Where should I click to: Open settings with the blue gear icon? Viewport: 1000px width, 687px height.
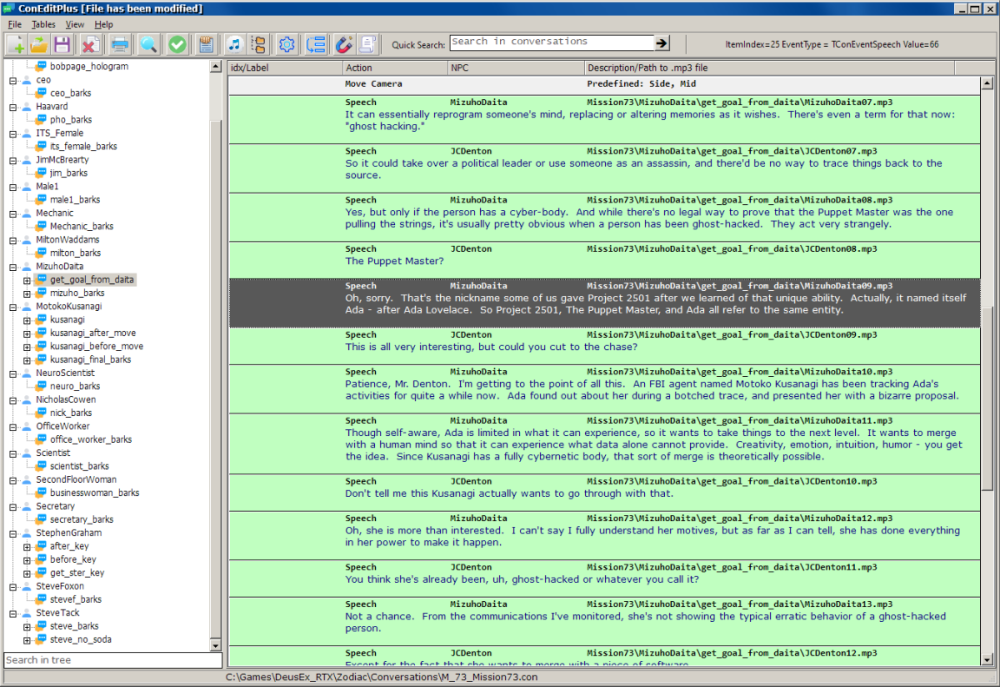click(287, 44)
